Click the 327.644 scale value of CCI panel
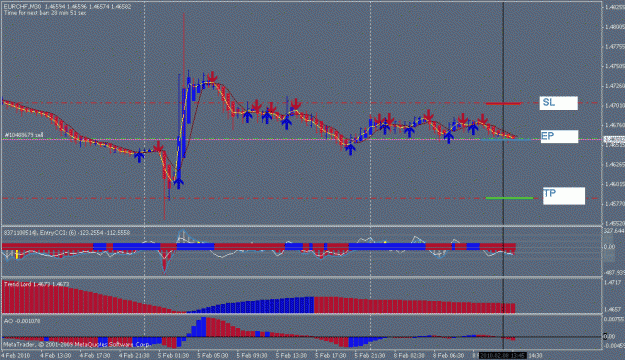This screenshot has height=360, width=625. [x=614, y=231]
